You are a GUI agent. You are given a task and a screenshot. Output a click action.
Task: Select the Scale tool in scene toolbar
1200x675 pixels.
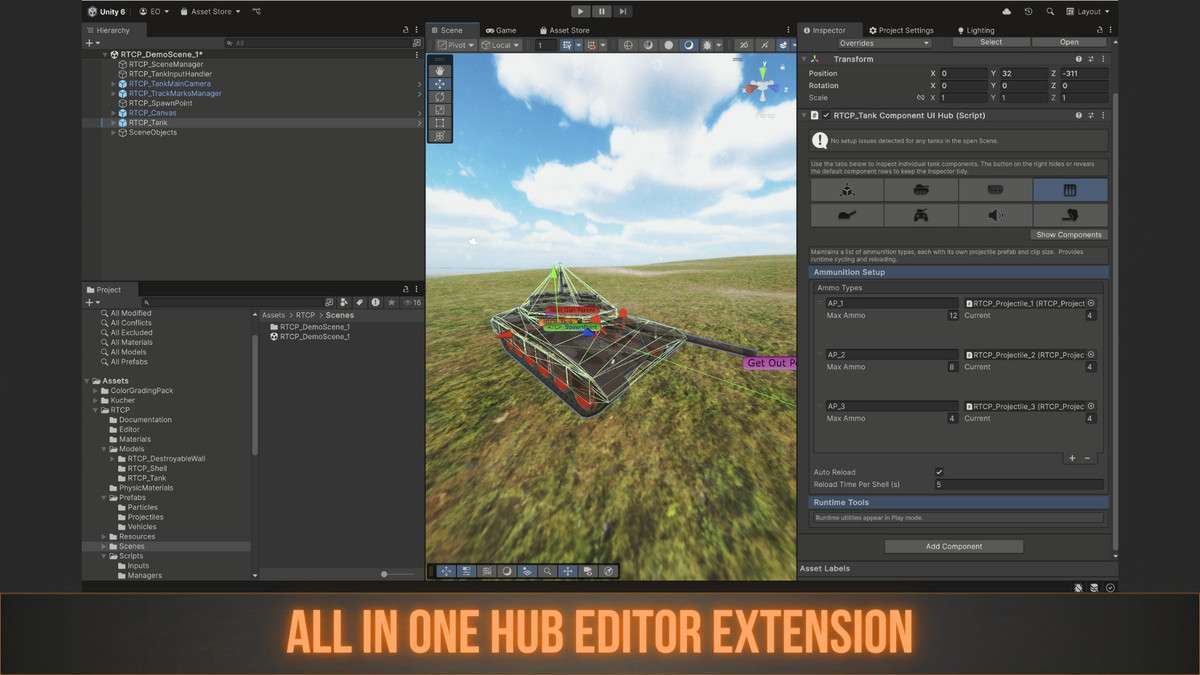point(440,110)
